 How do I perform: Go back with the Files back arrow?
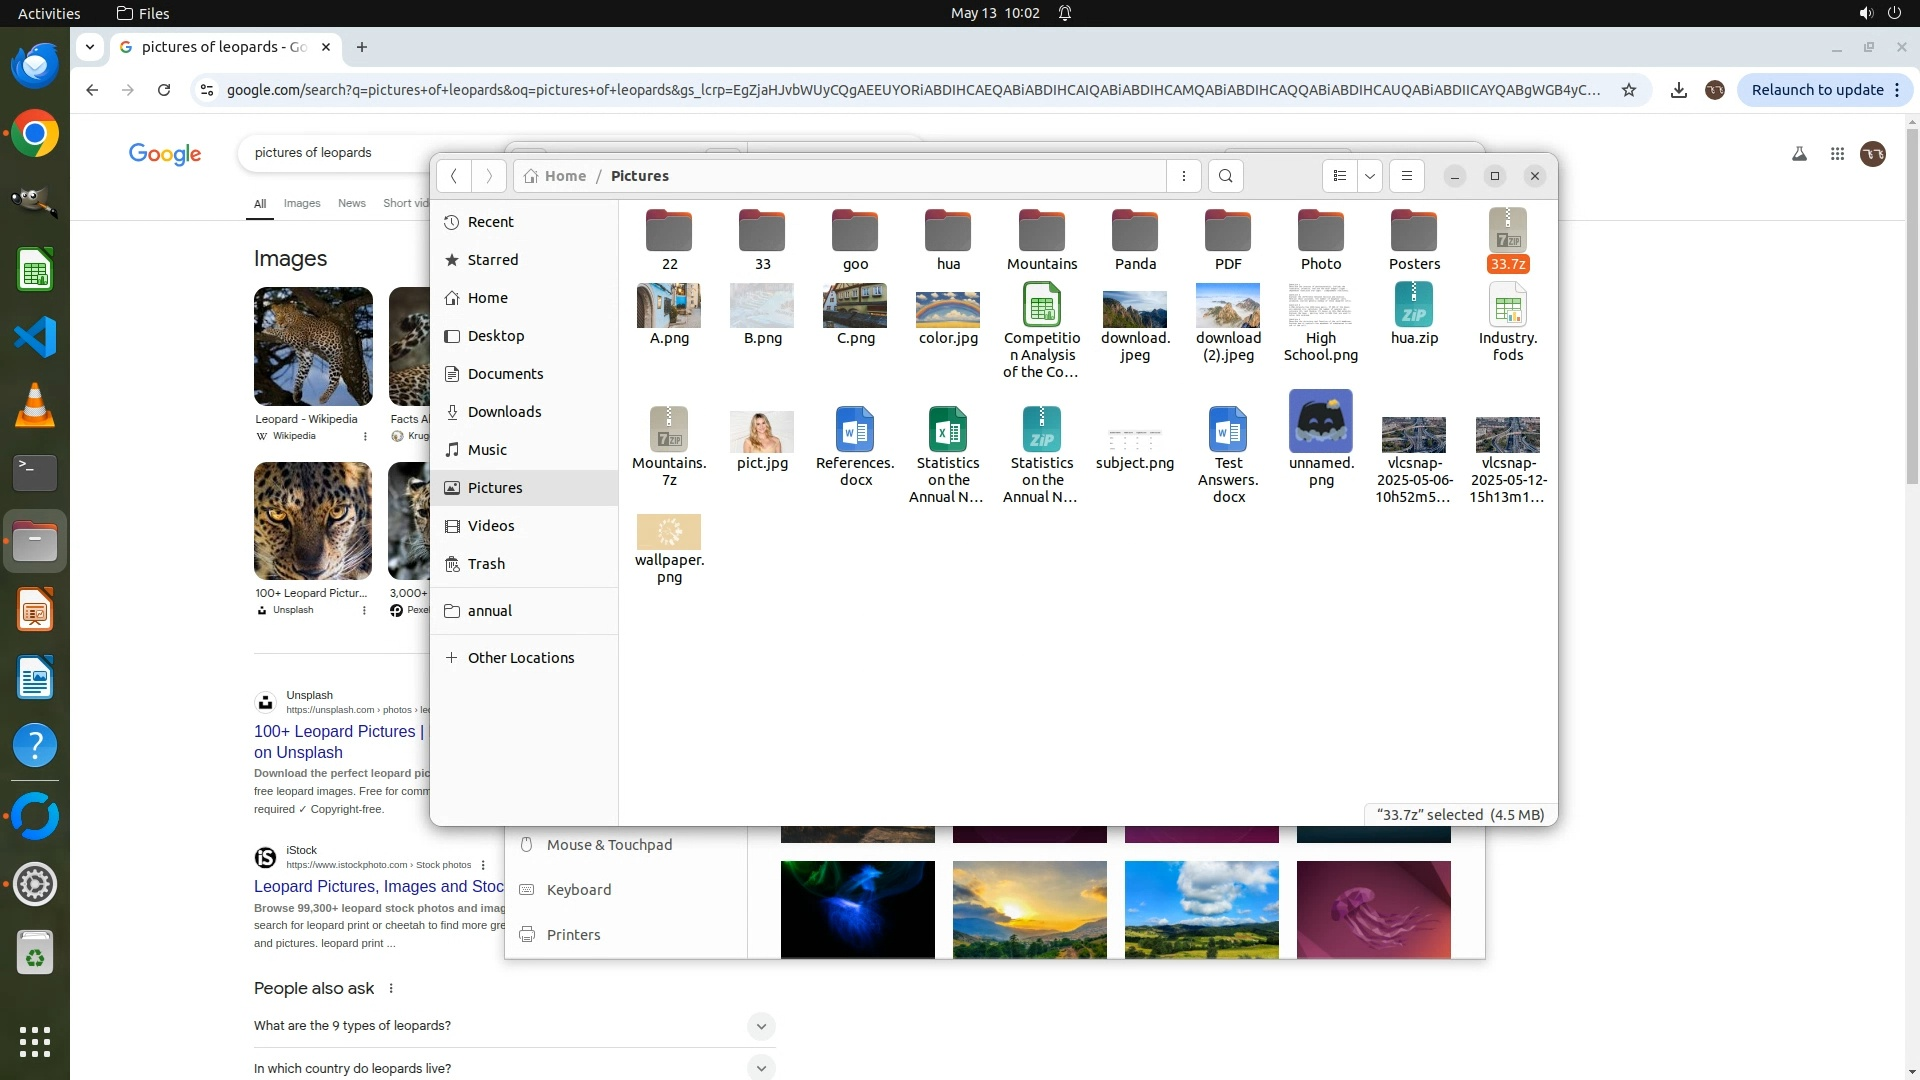[454, 176]
